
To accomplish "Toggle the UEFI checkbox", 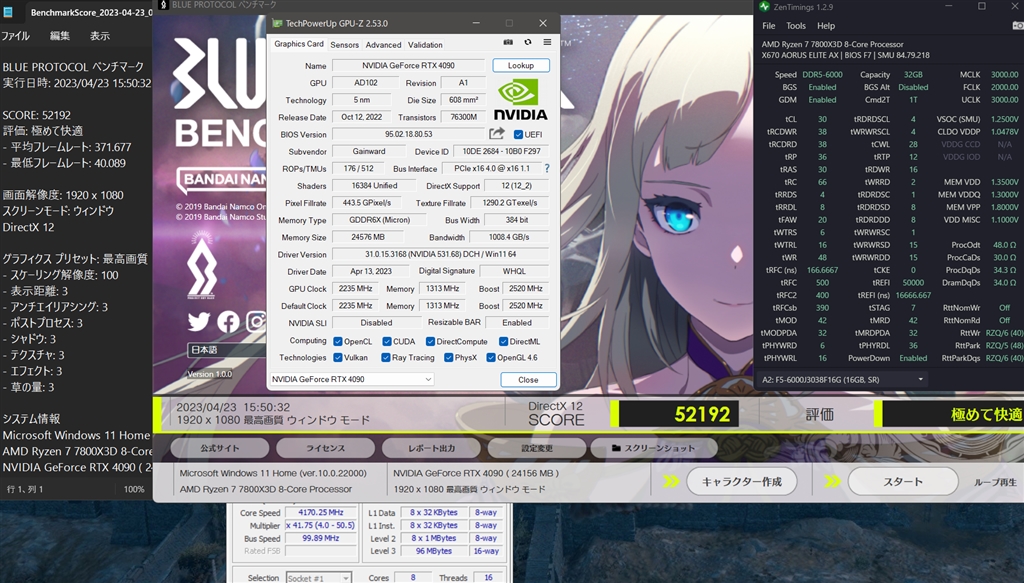I will tap(518, 134).
